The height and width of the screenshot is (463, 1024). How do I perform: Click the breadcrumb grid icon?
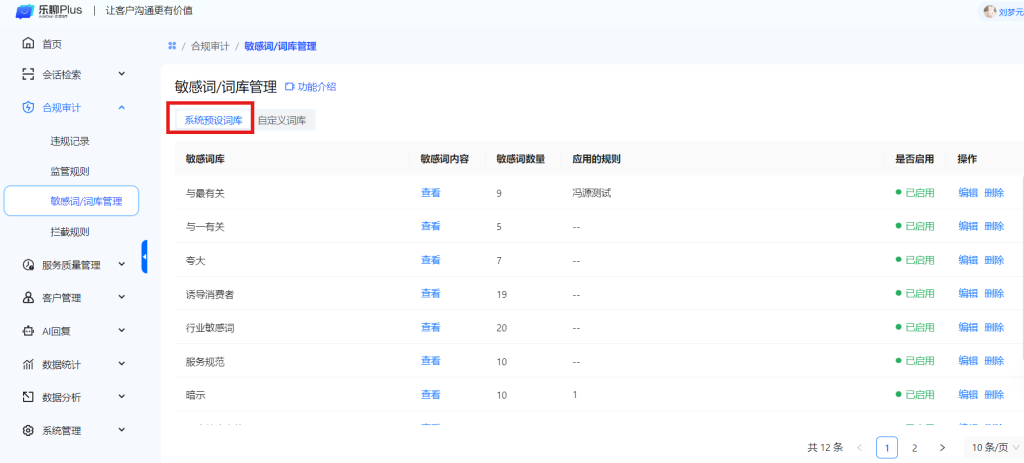[172, 47]
